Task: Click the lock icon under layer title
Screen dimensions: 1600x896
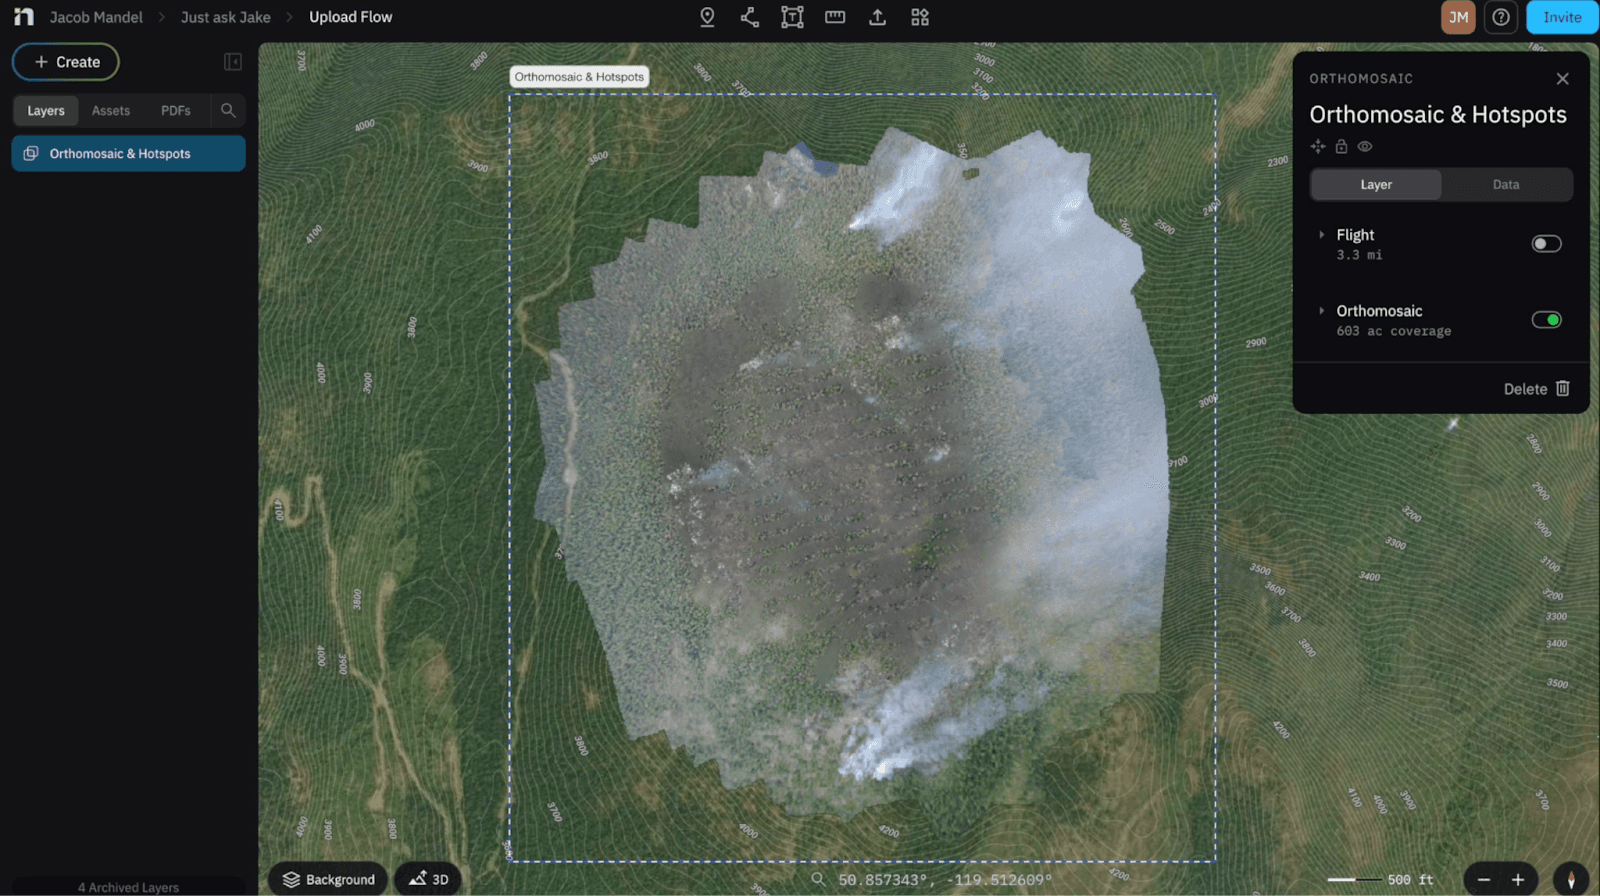Action: click(x=1341, y=146)
